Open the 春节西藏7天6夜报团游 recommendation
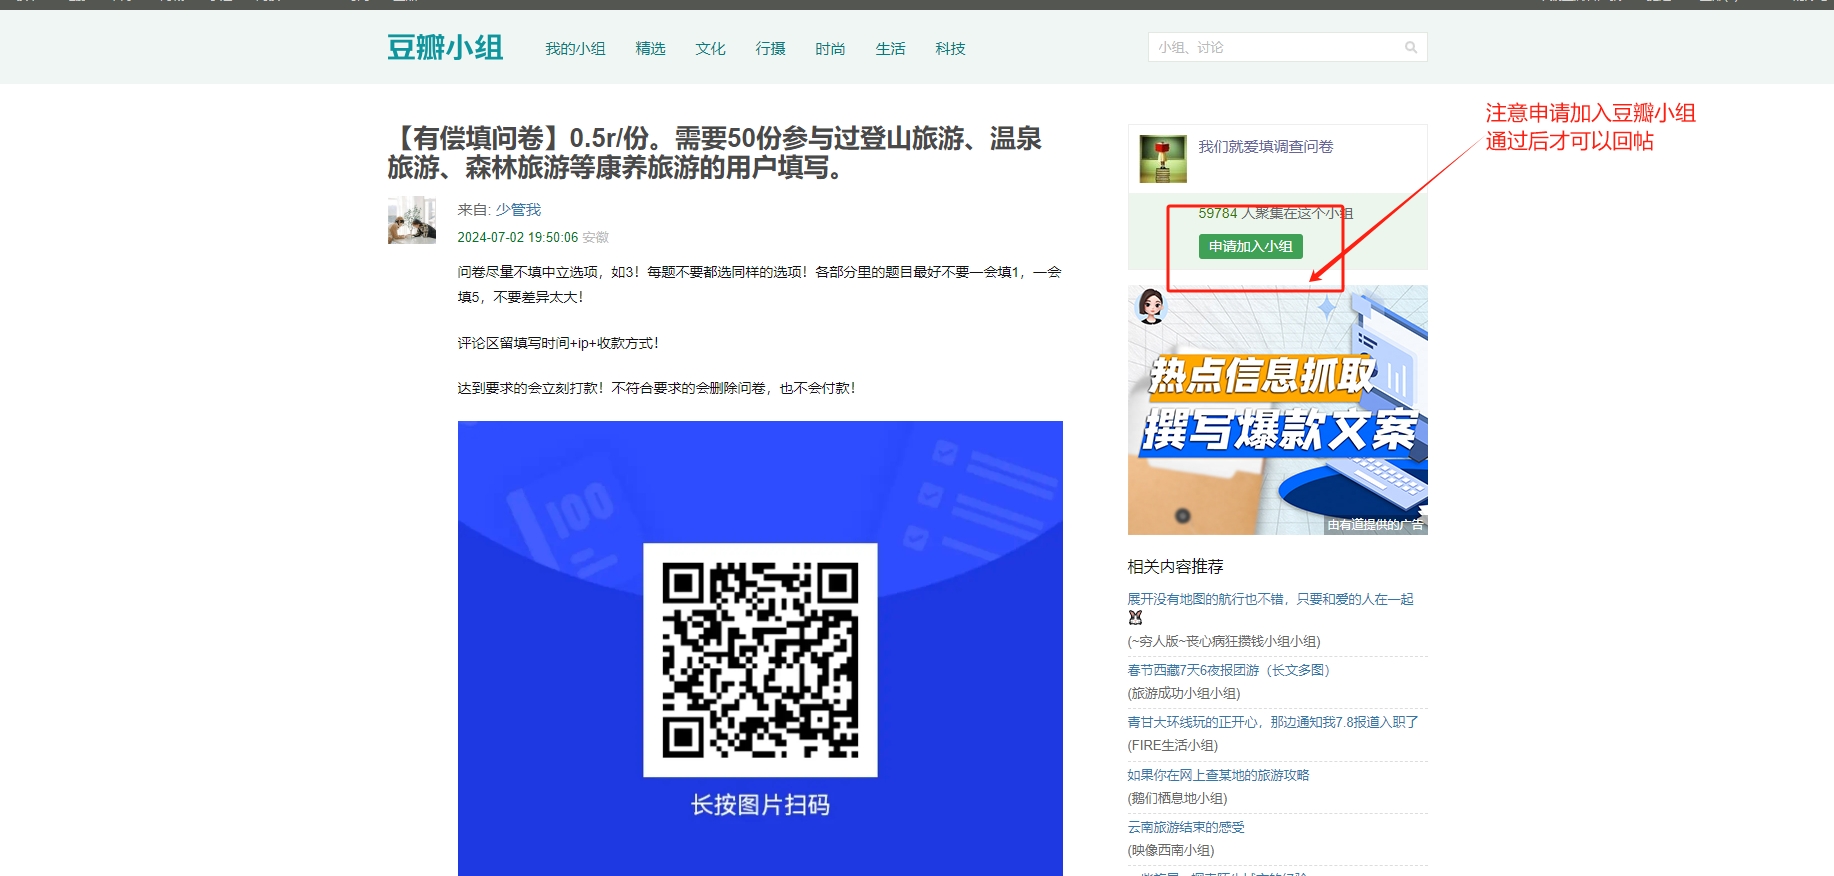The image size is (1834, 876). [x=1228, y=670]
